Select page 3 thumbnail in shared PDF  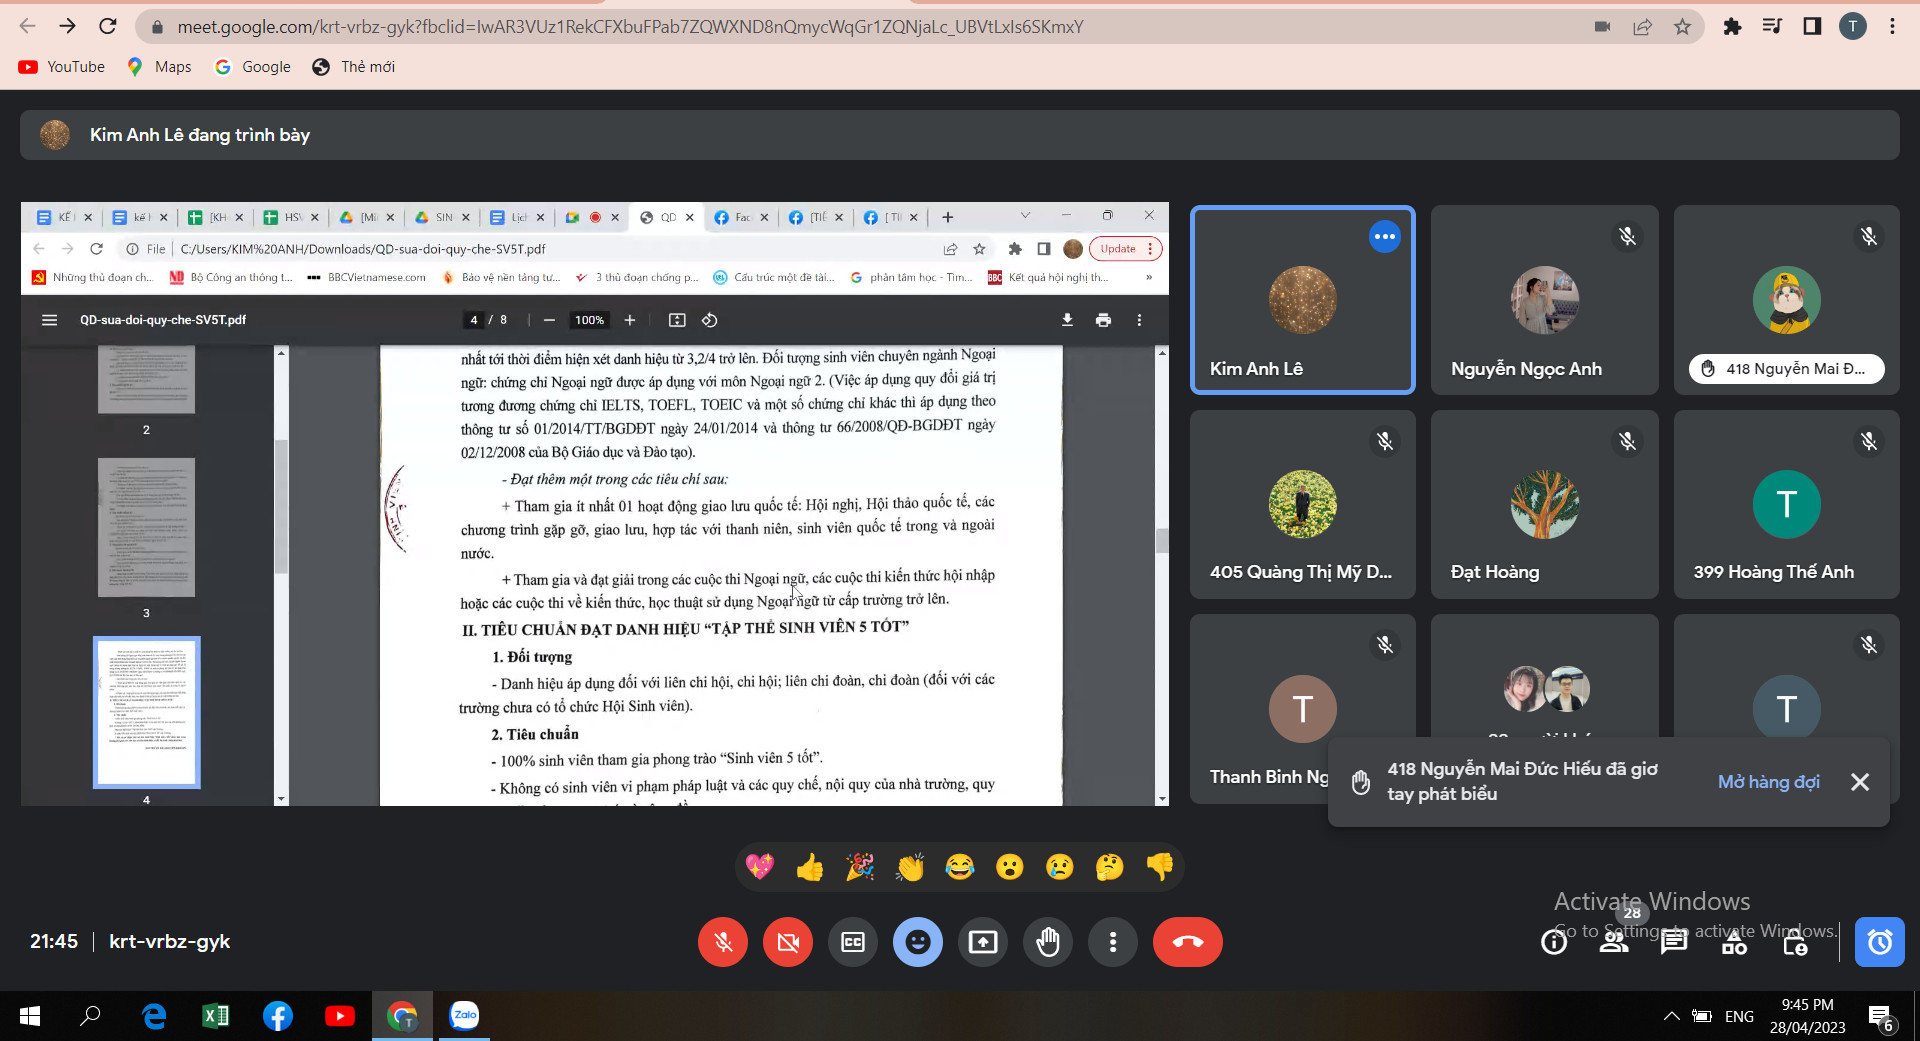pyautogui.click(x=146, y=527)
